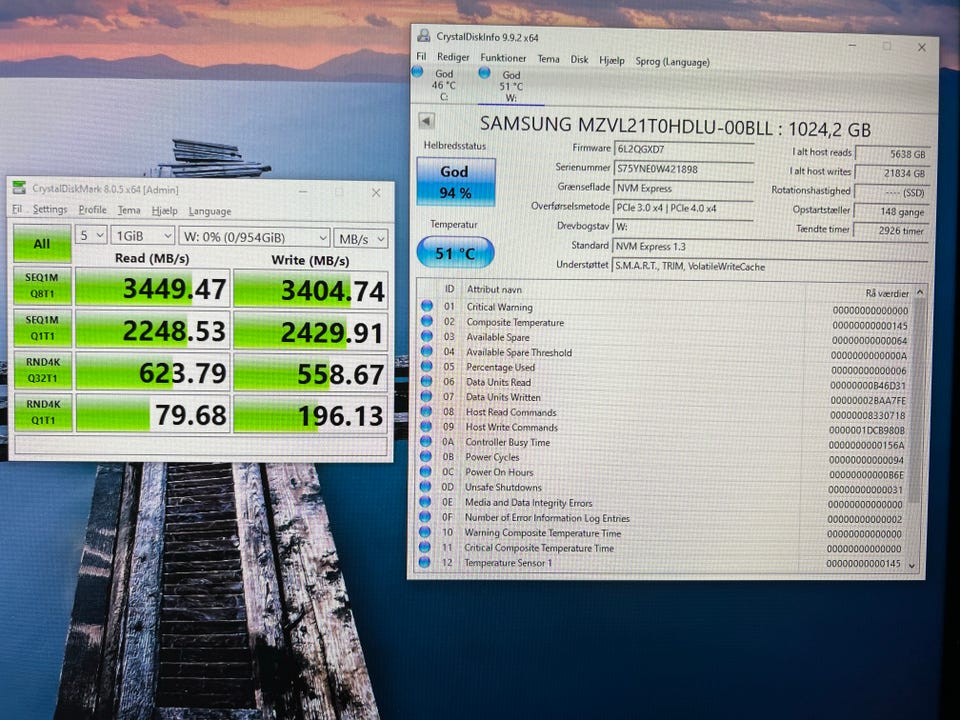Click the All benchmark button in CrystalDiskMark
The width and height of the screenshot is (960, 720).
[x=42, y=244]
